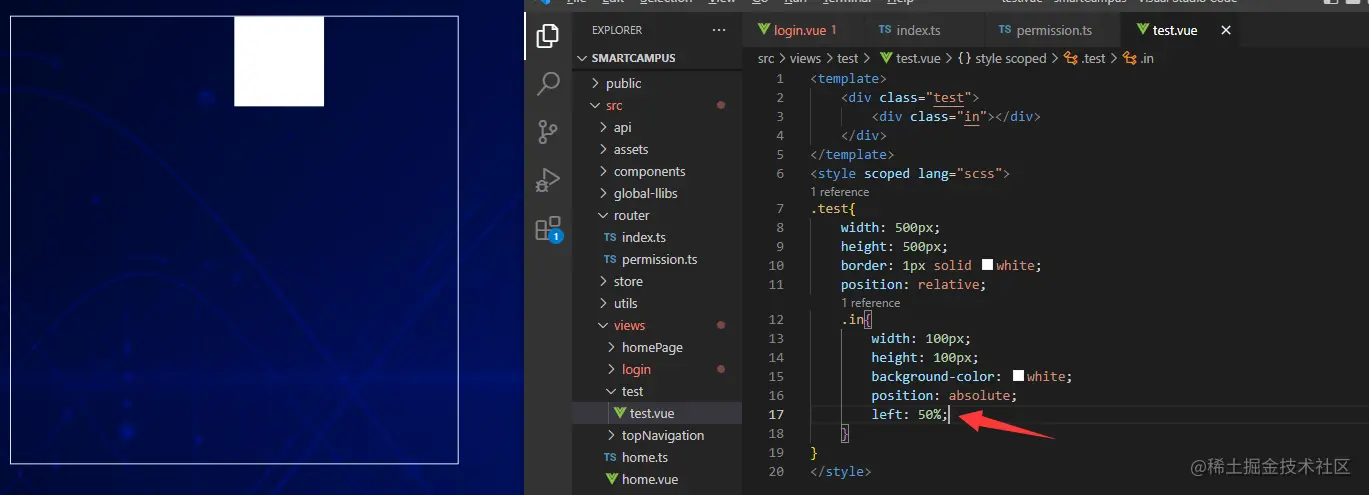Click the .test breadcrumb

click(1085, 58)
